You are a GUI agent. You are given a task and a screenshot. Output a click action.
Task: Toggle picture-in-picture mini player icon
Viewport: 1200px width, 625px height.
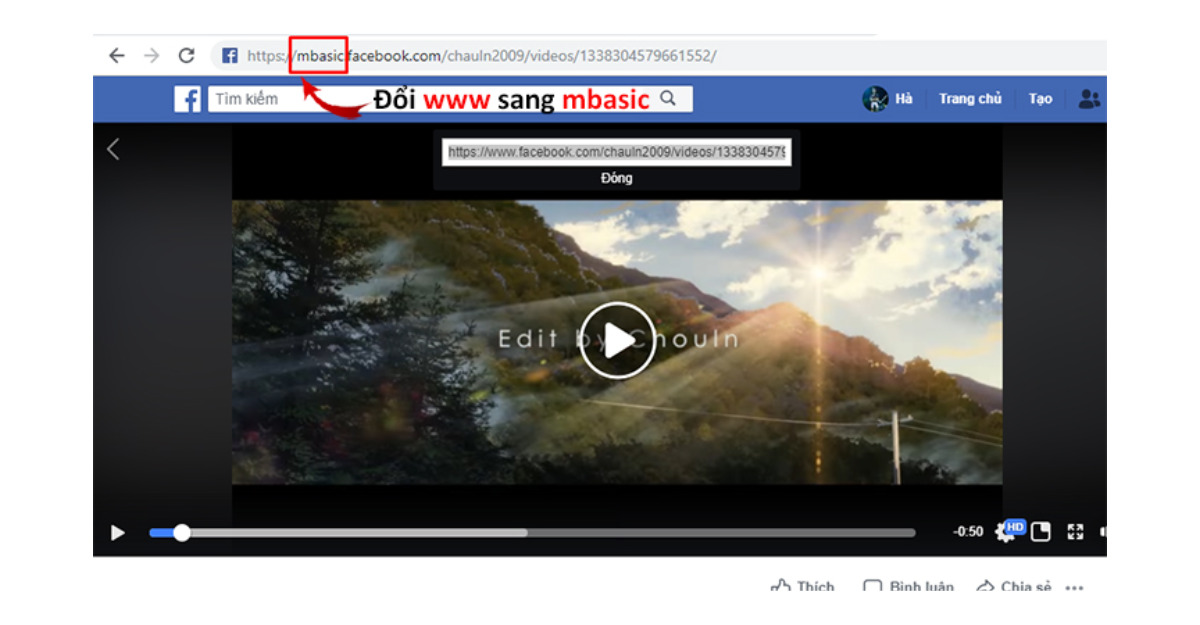click(x=1041, y=532)
